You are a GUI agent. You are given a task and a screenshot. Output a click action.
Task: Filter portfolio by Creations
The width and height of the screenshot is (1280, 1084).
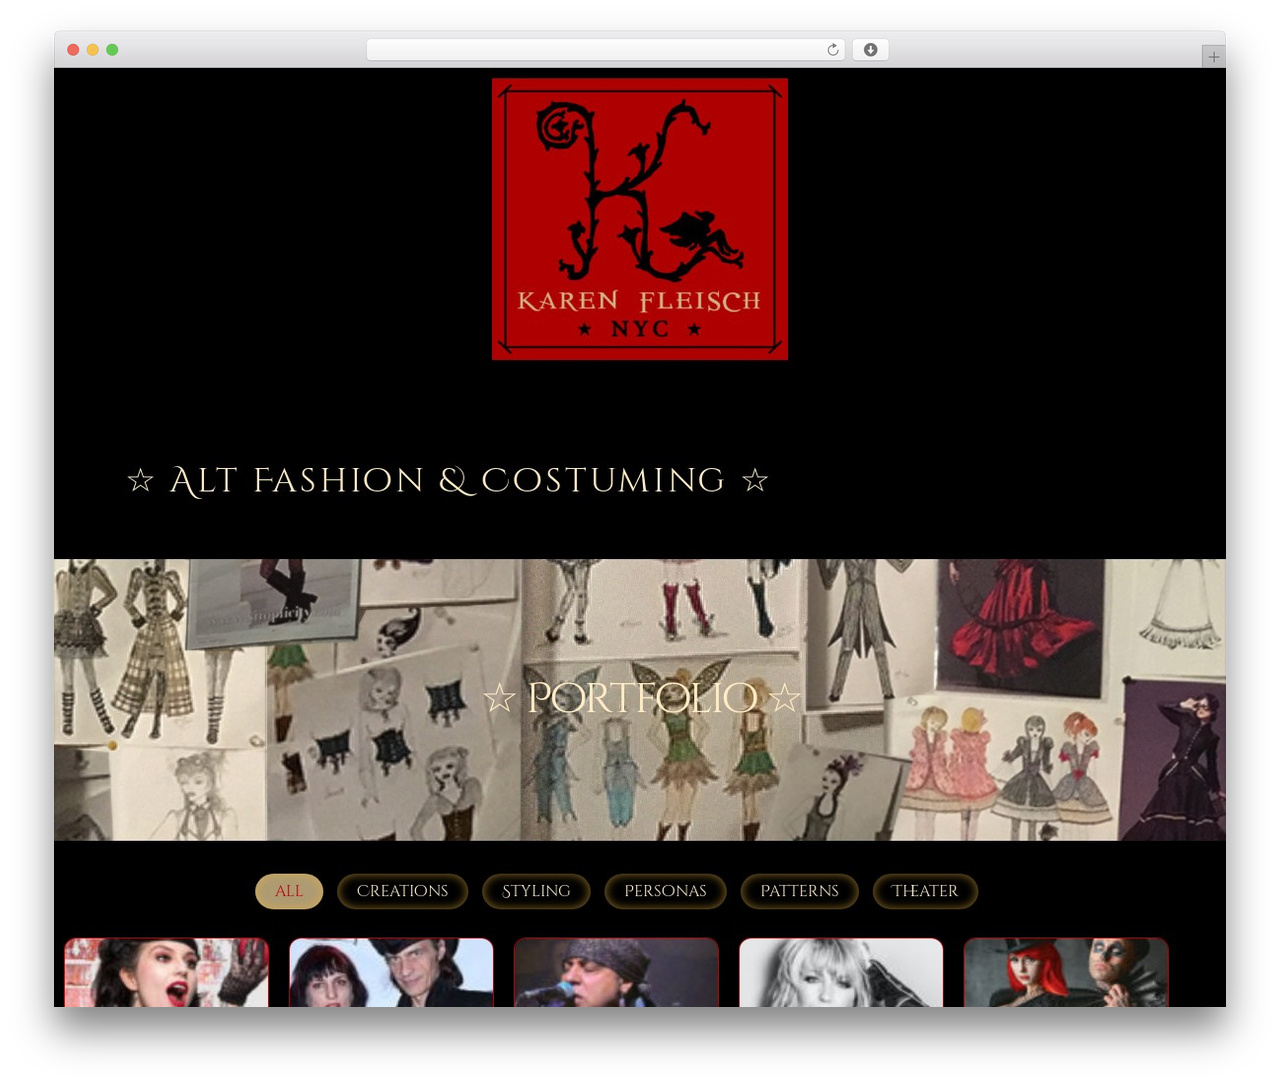pyautogui.click(x=402, y=891)
